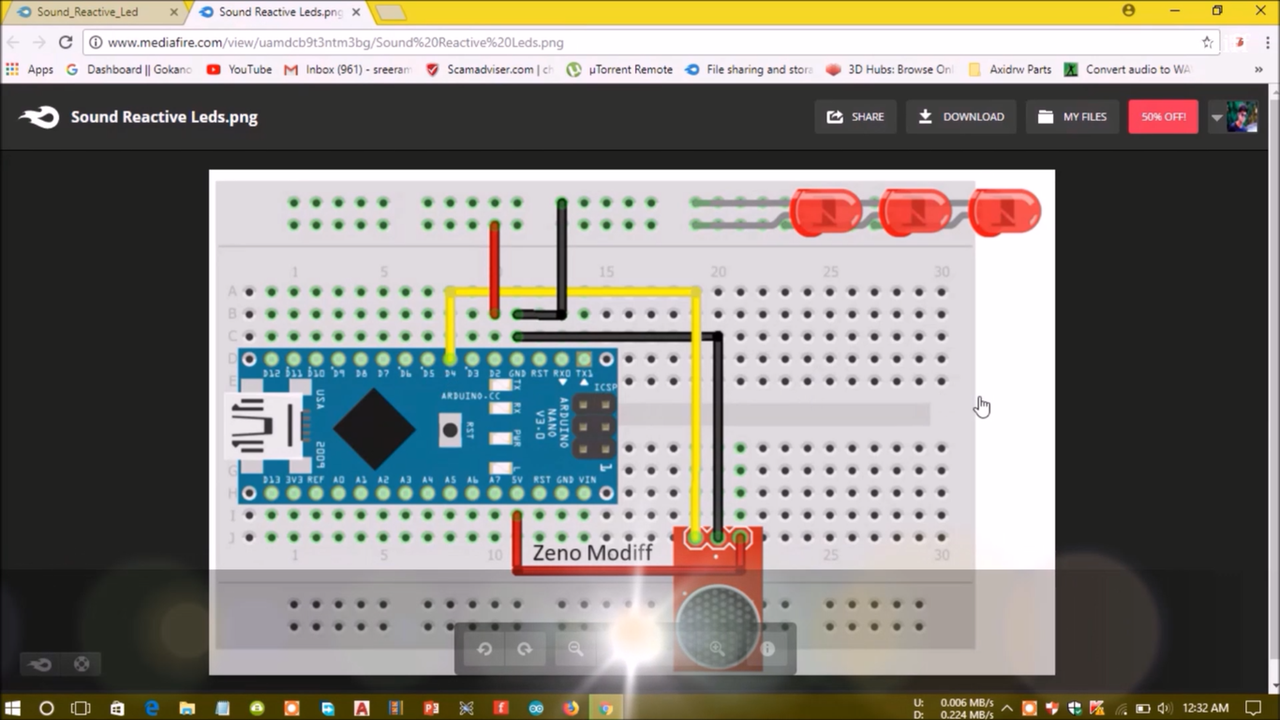Bookmark this page with the star icon

1207,43
